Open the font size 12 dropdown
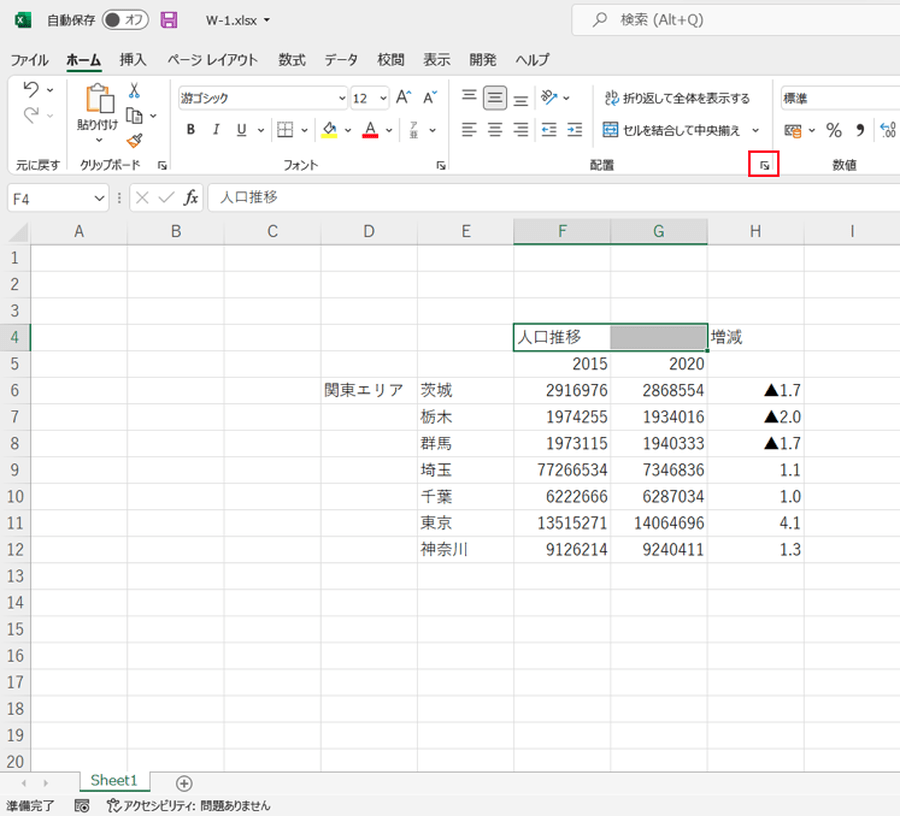 (383, 98)
